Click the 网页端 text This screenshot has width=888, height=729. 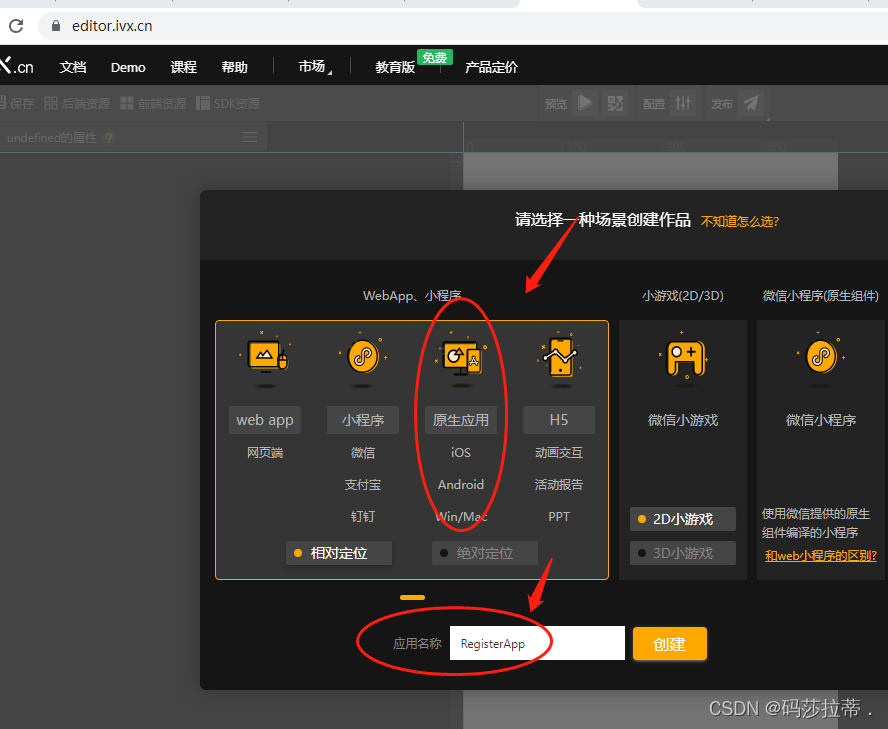click(265, 453)
